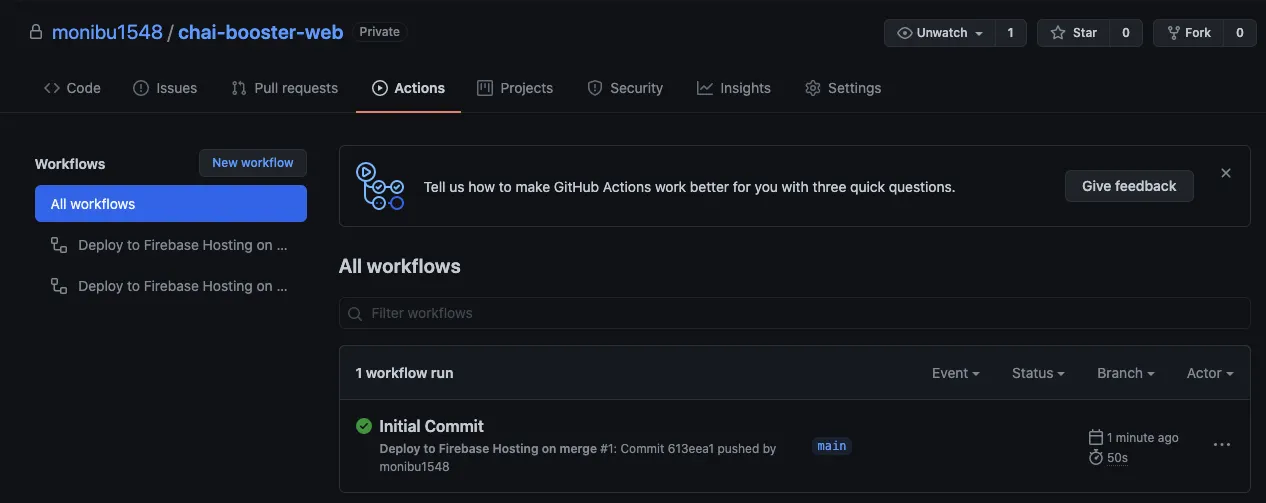Click the calendar icon next to 1 minute ago
1266x503 pixels.
click(x=1096, y=438)
